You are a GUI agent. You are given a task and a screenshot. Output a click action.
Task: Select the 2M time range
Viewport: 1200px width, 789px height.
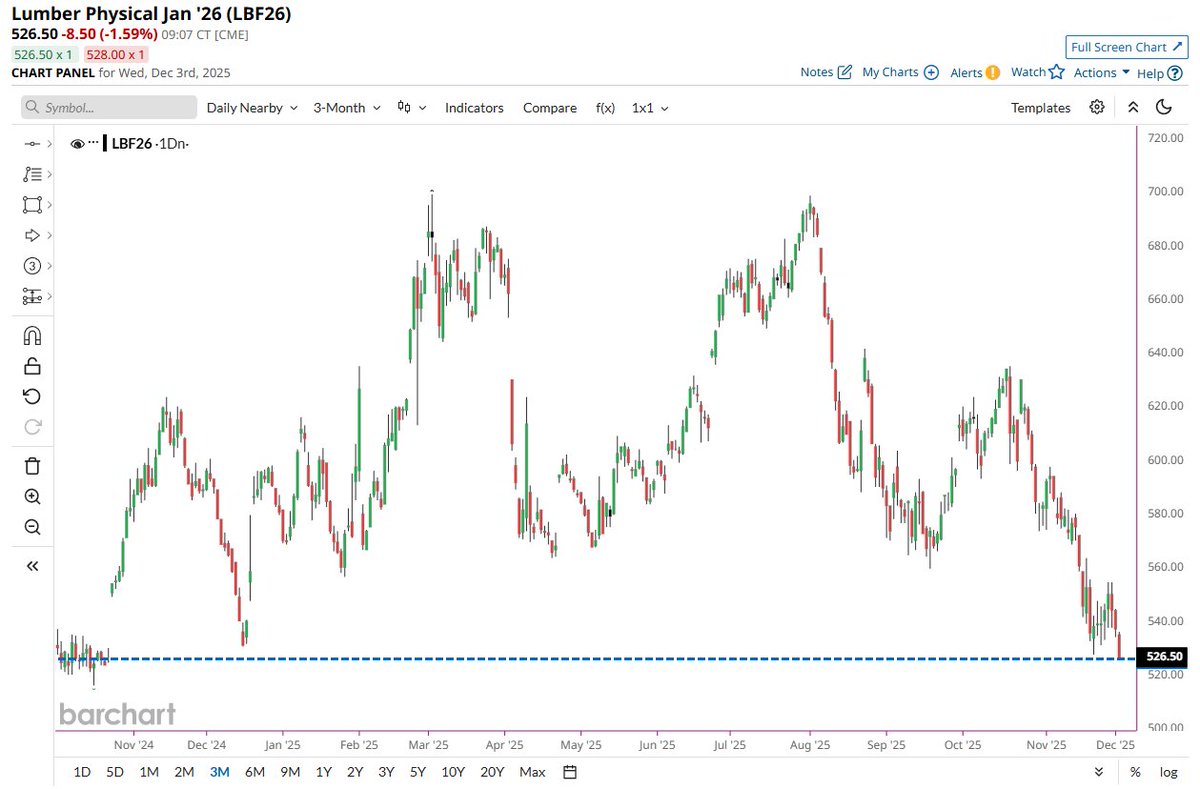(184, 771)
